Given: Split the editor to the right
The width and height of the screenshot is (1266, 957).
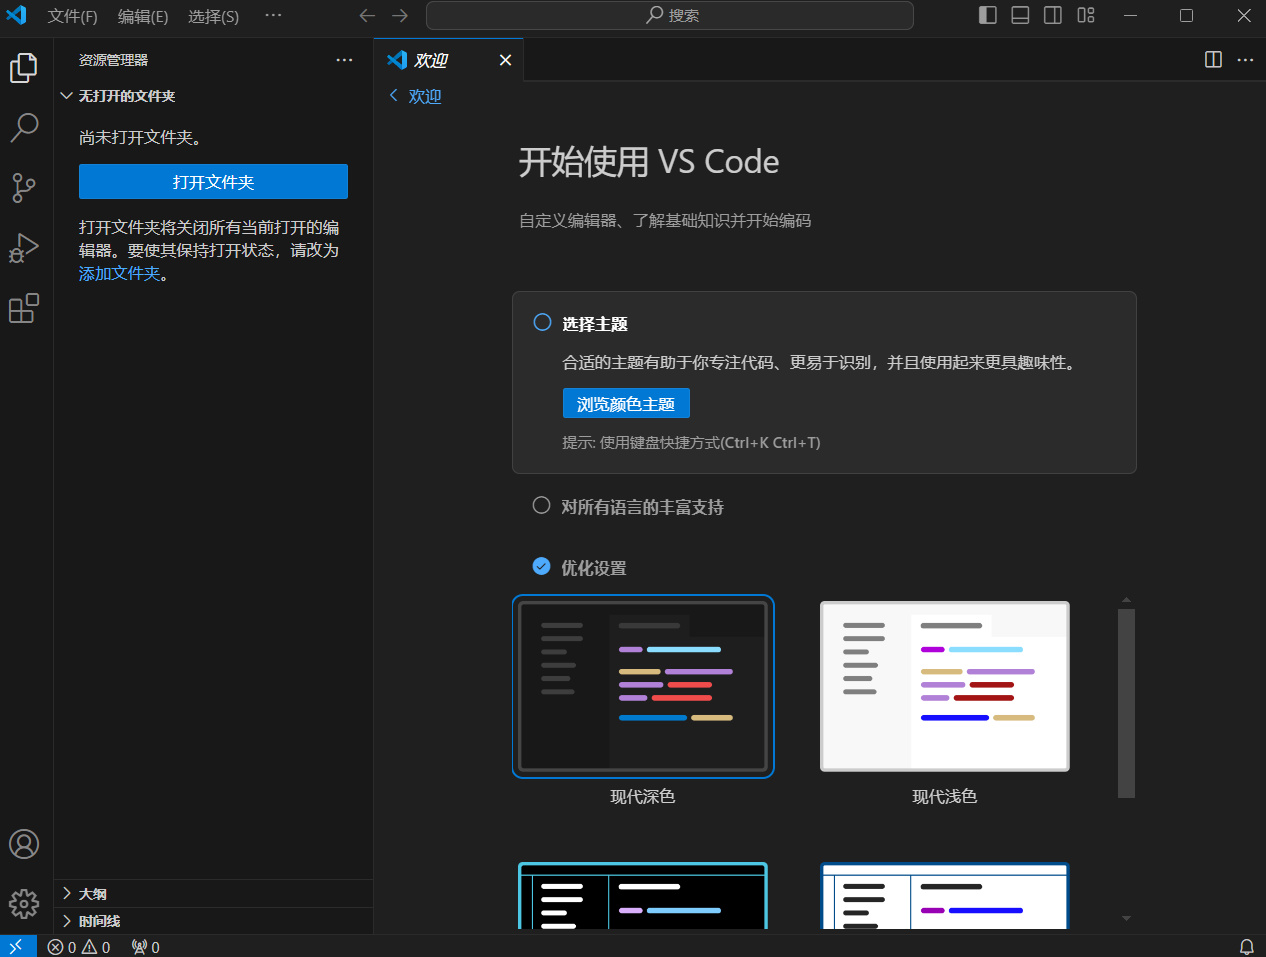Looking at the screenshot, I should click(1213, 60).
